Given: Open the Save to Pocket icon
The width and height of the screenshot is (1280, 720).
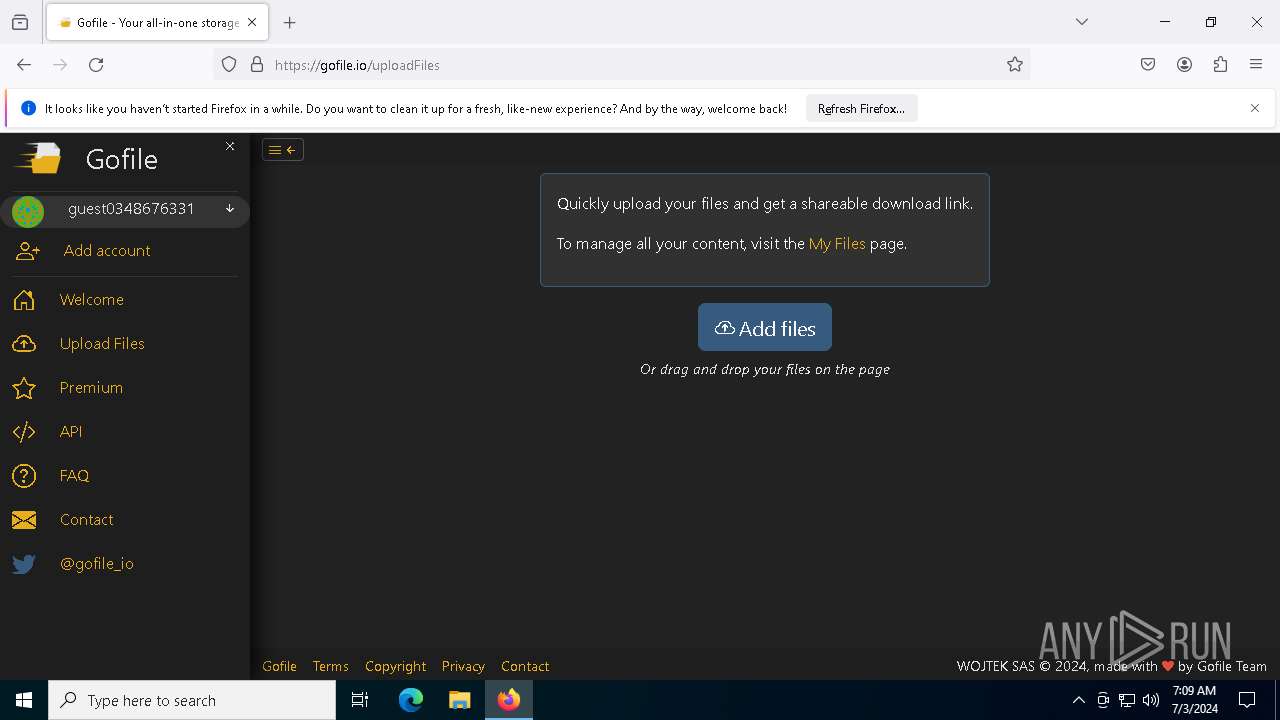Looking at the screenshot, I should pos(1148,65).
